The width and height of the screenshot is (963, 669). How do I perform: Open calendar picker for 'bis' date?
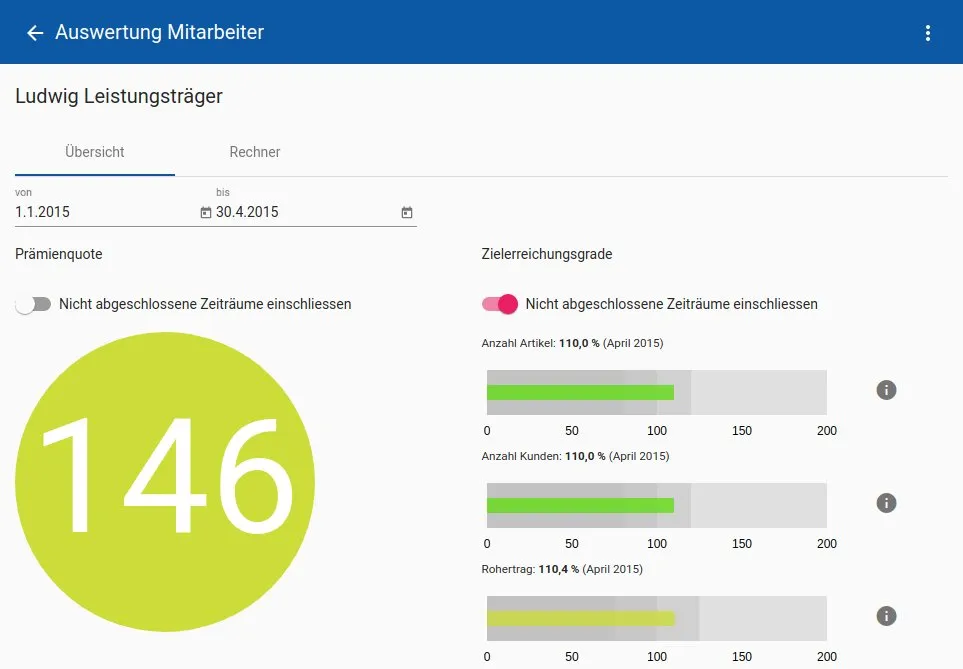pos(407,212)
